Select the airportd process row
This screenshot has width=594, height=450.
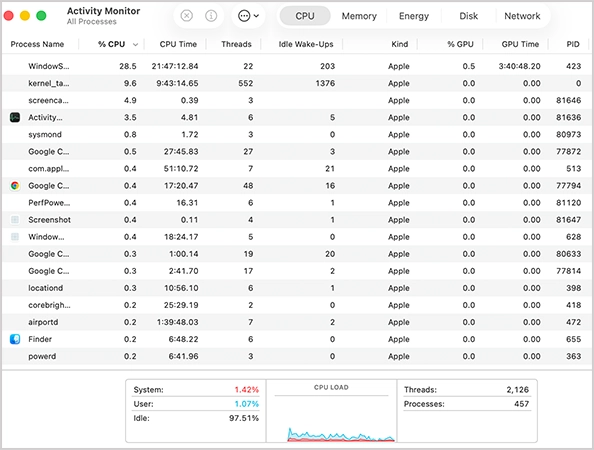[297, 322]
